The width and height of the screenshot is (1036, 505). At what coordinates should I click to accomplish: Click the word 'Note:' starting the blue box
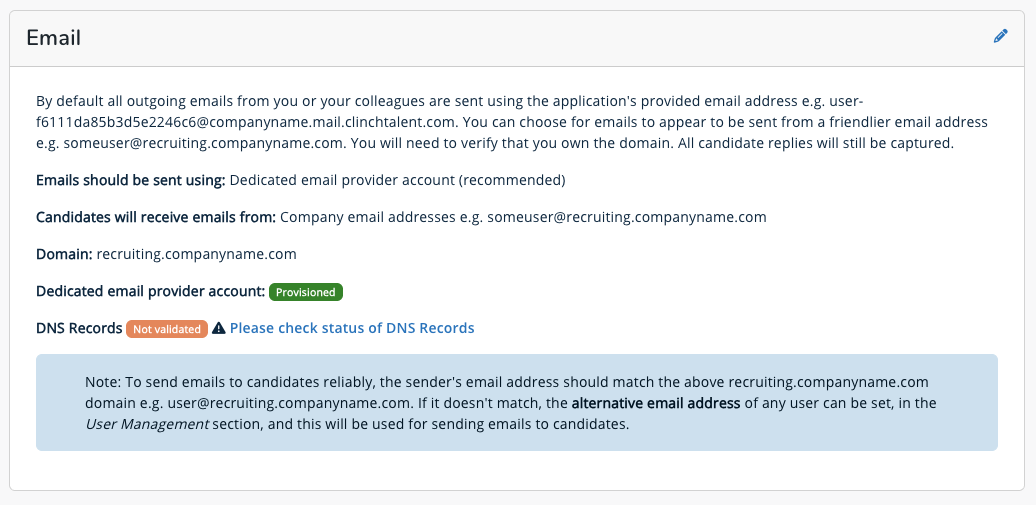tap(103, 382)
